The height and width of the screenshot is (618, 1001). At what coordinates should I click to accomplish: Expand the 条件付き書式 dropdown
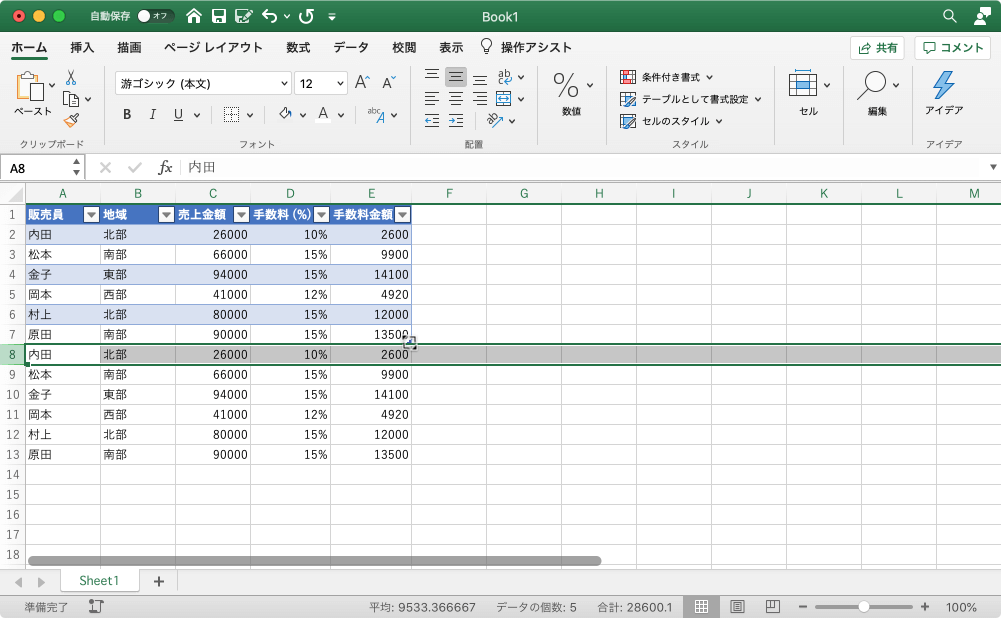[666, 77]
